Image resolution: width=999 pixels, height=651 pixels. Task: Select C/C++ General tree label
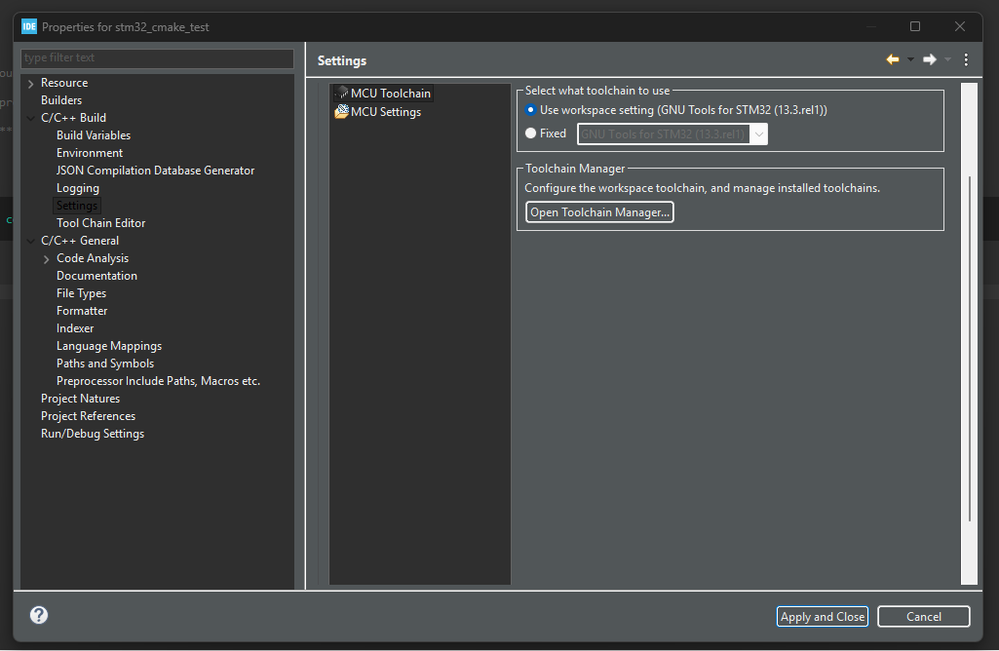click(80, 241)
